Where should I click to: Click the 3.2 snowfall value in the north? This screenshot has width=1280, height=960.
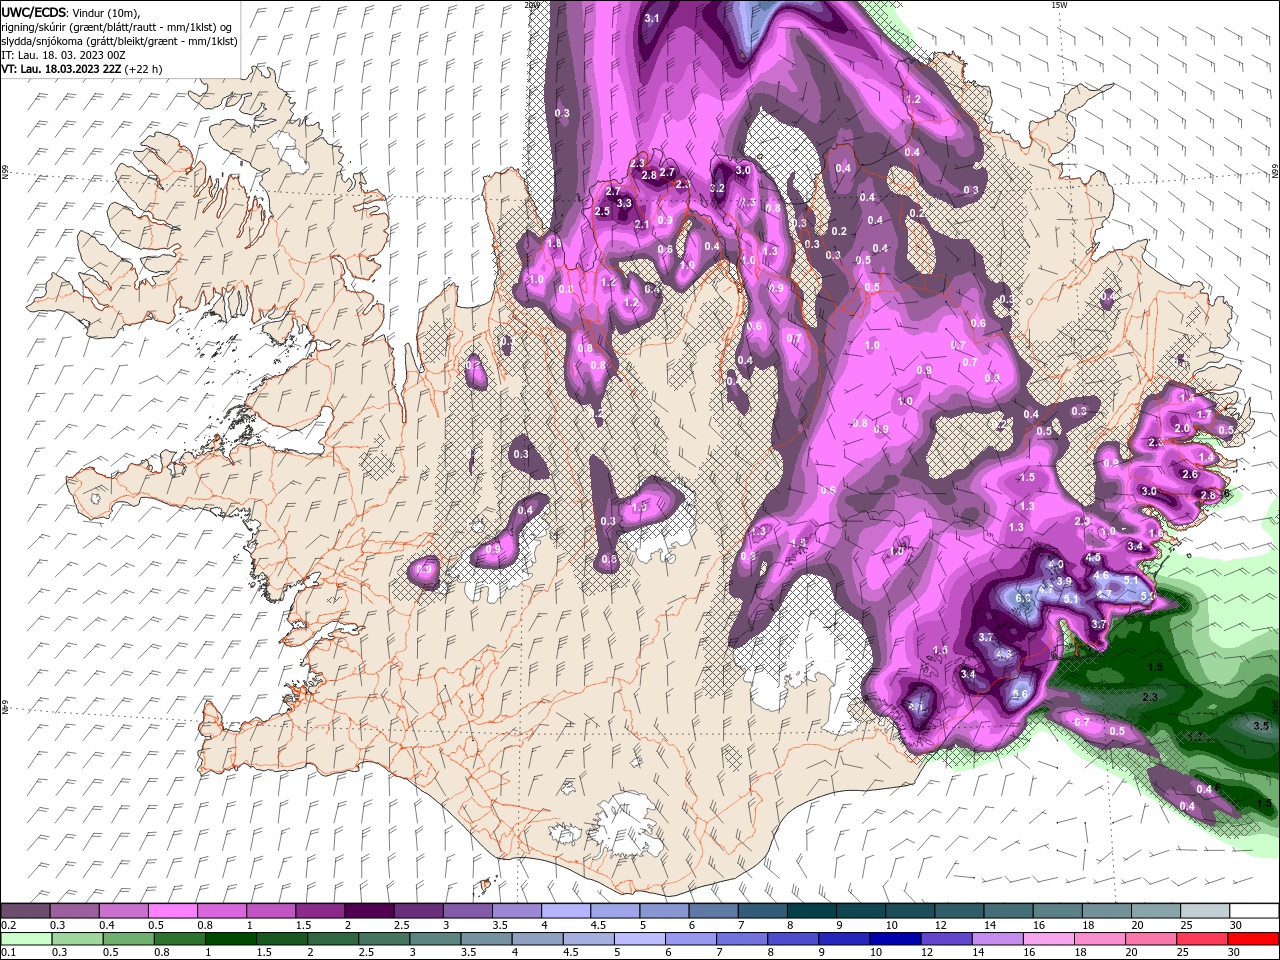[717, 188]
